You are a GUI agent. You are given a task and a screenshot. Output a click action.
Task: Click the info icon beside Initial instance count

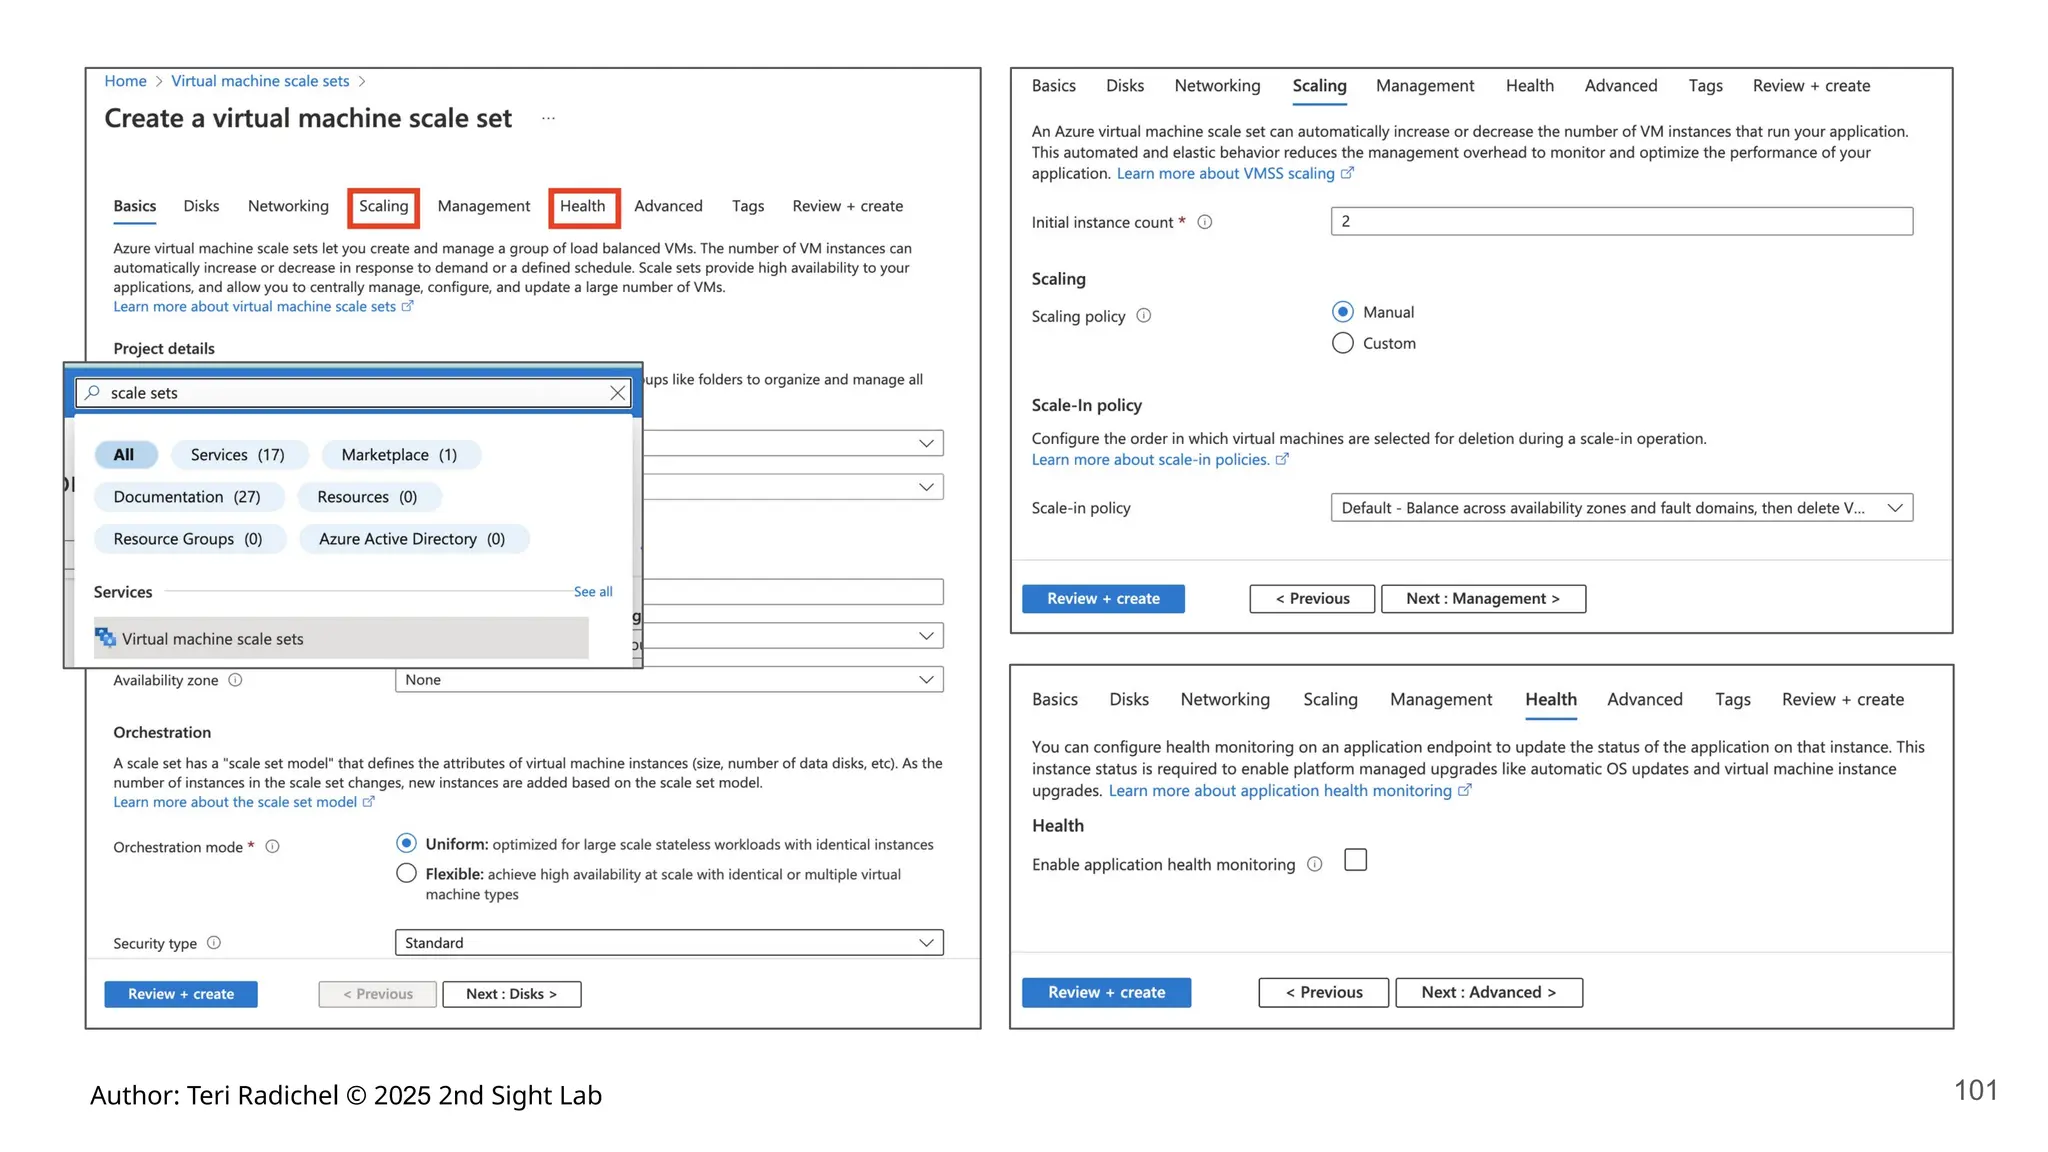click(1205, 222)
